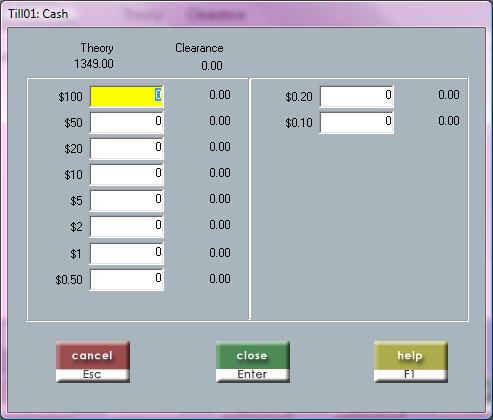Click the Clearance heading label
This screenshot has height=420, width=493.
199,48
